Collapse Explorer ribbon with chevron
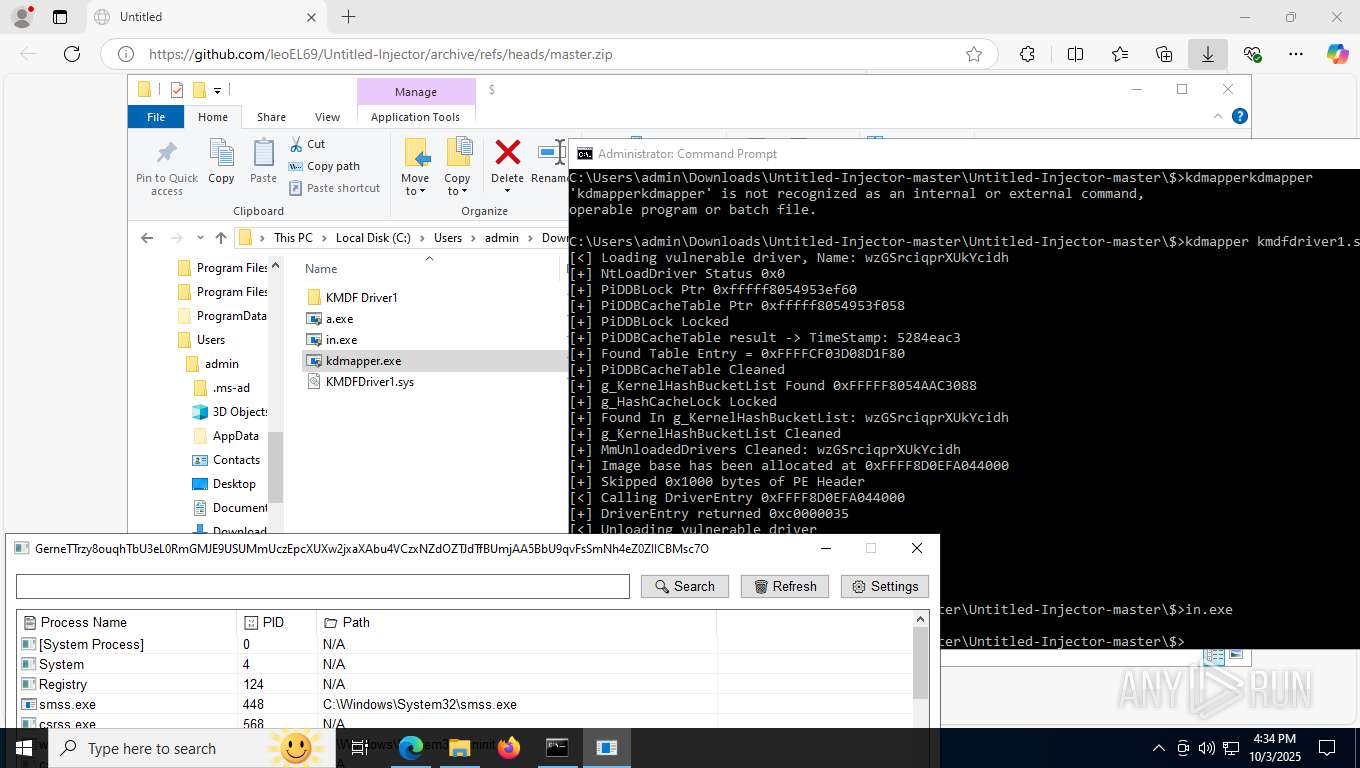Screen dimensions: 1360x768 click(1218, 116)
